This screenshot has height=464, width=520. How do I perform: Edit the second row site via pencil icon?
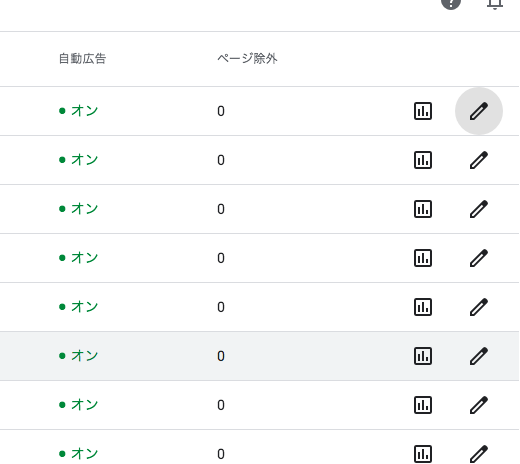[x=479, y=160]
